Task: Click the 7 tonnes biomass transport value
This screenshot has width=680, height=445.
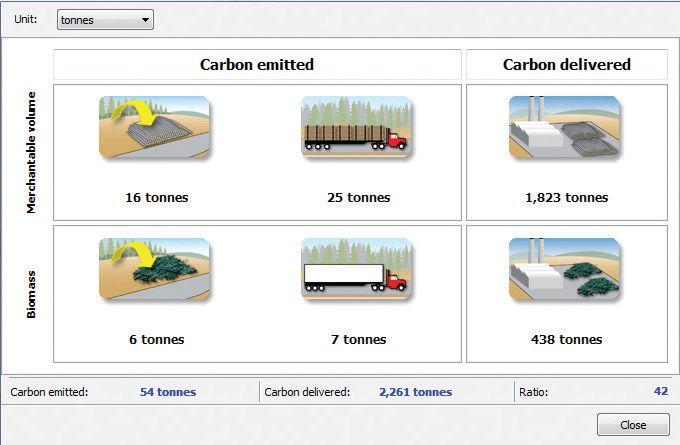Action: pos(358,339)
